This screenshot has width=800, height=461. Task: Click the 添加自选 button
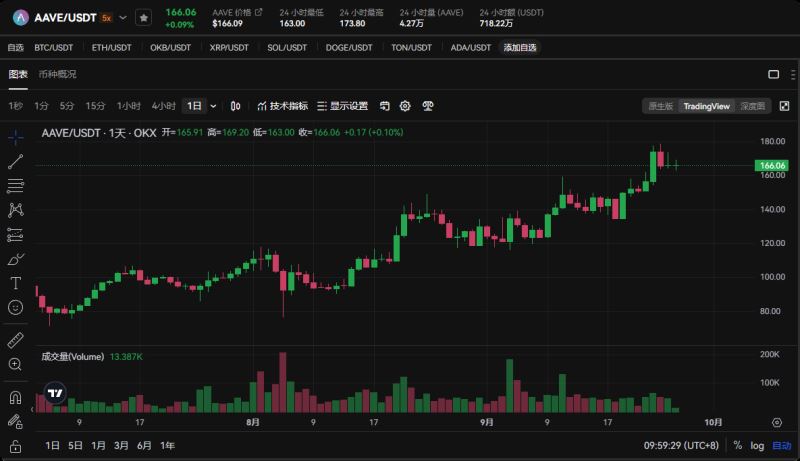[519, 47]
